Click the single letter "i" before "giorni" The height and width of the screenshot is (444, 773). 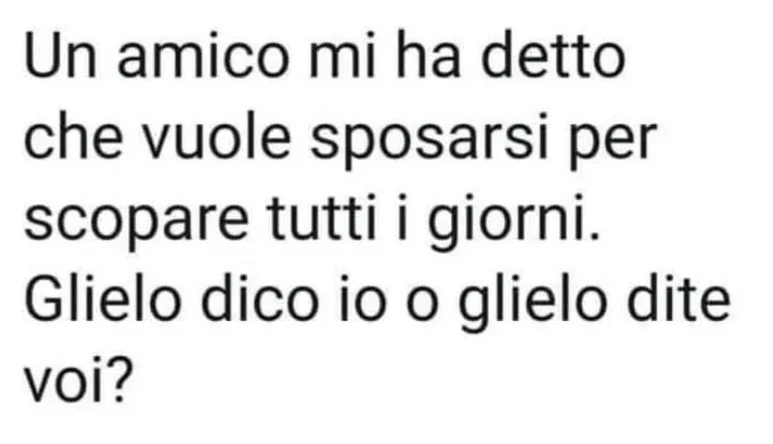pos(402,219)
